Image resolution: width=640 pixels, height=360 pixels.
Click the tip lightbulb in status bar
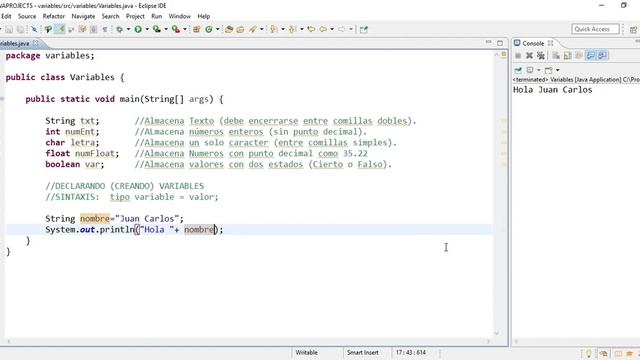click(x=589, y=353)
